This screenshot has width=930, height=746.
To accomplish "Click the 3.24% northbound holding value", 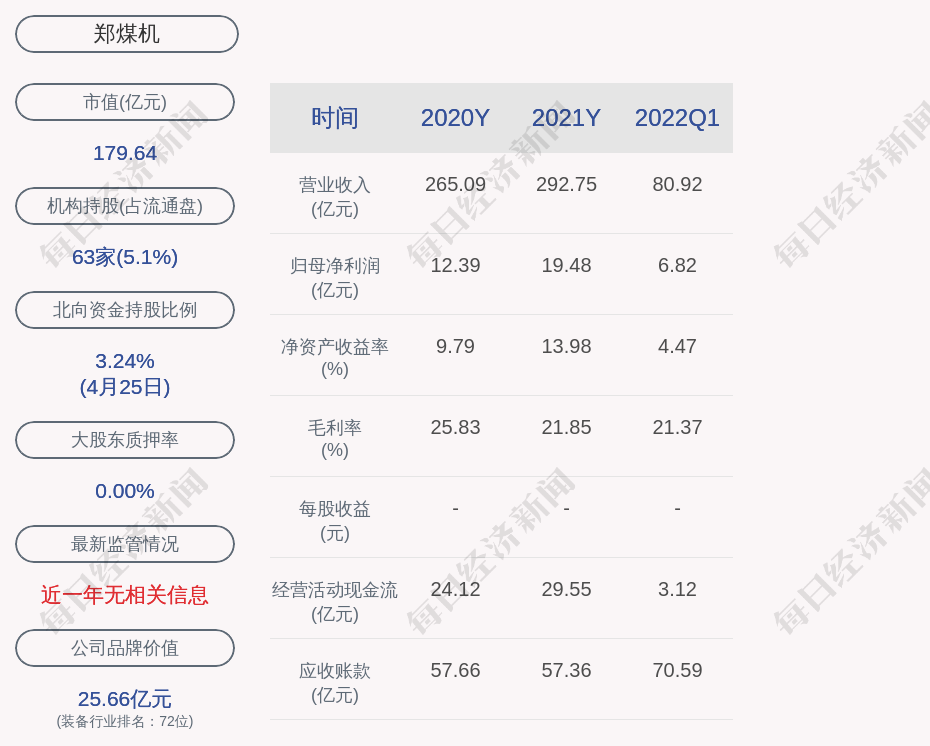I will click(125, 361).
